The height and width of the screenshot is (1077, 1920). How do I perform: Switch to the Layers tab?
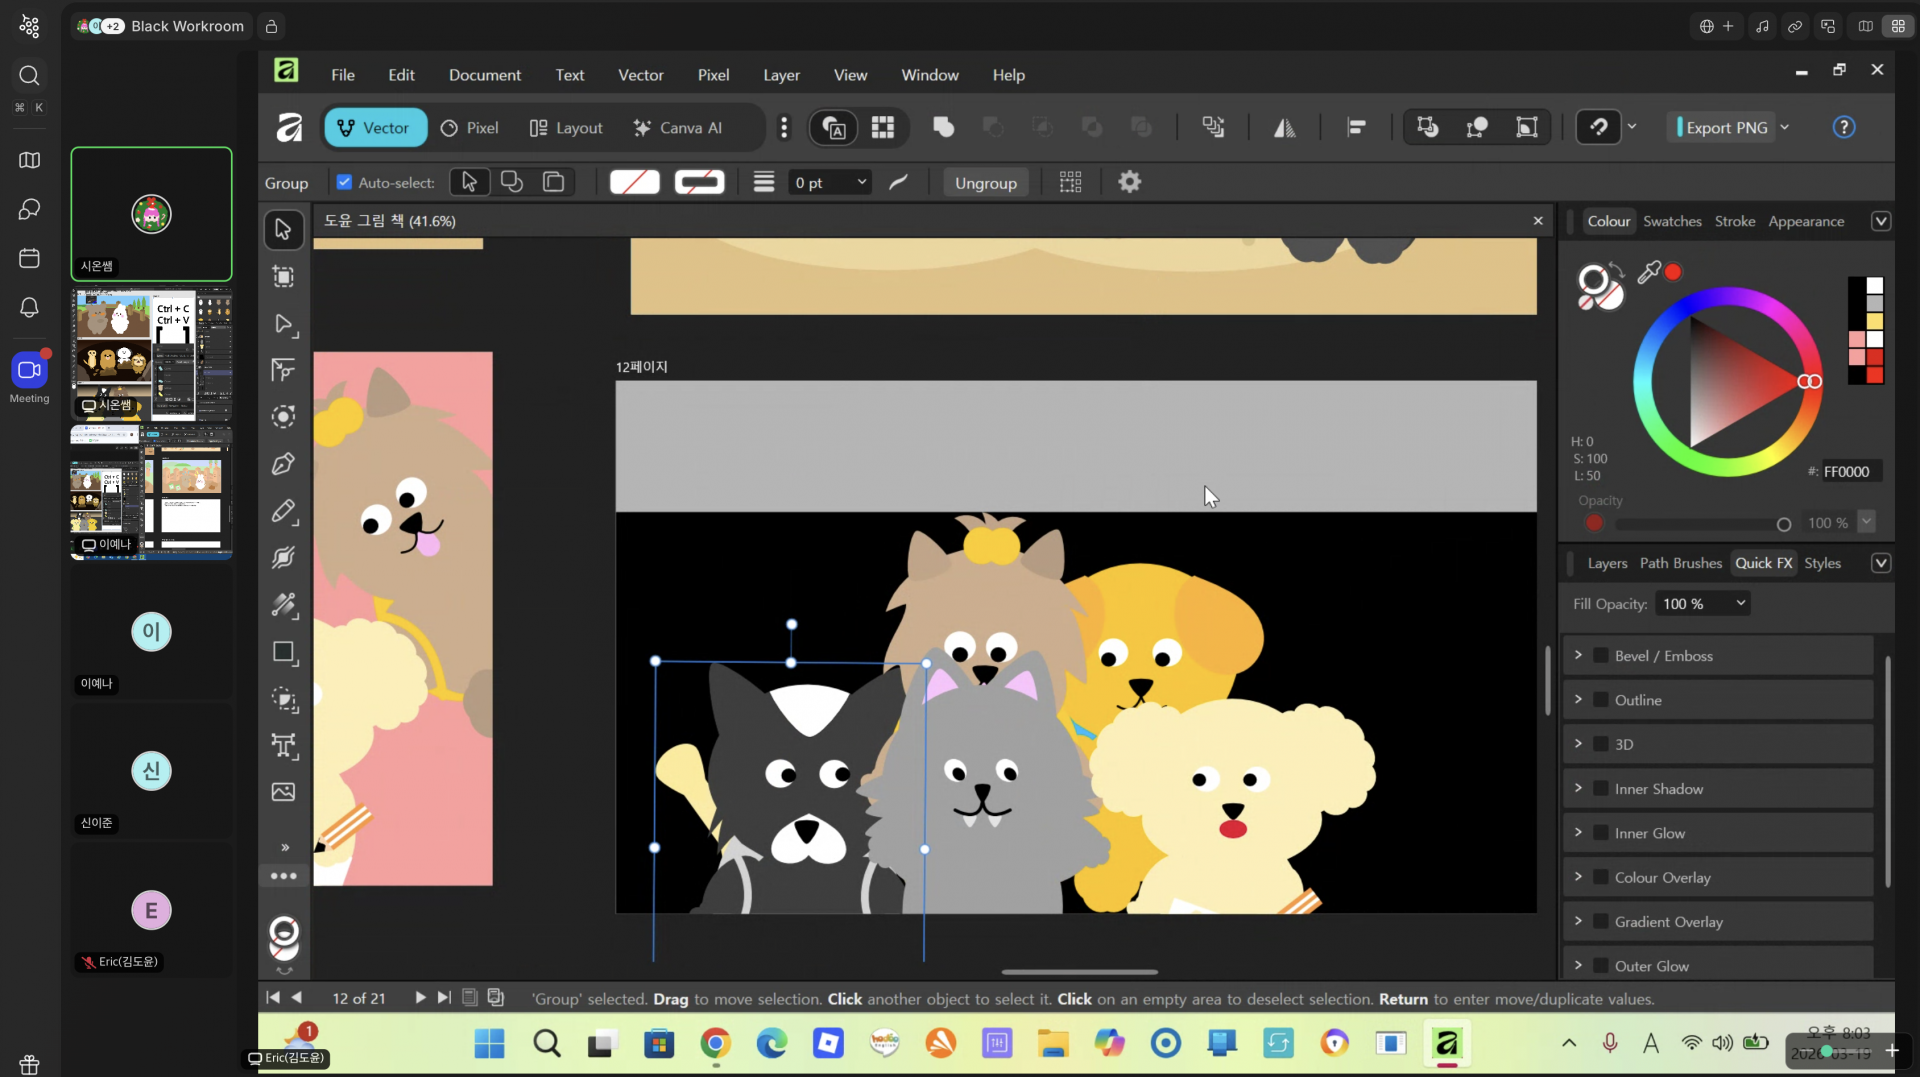tap(1607, 563)
